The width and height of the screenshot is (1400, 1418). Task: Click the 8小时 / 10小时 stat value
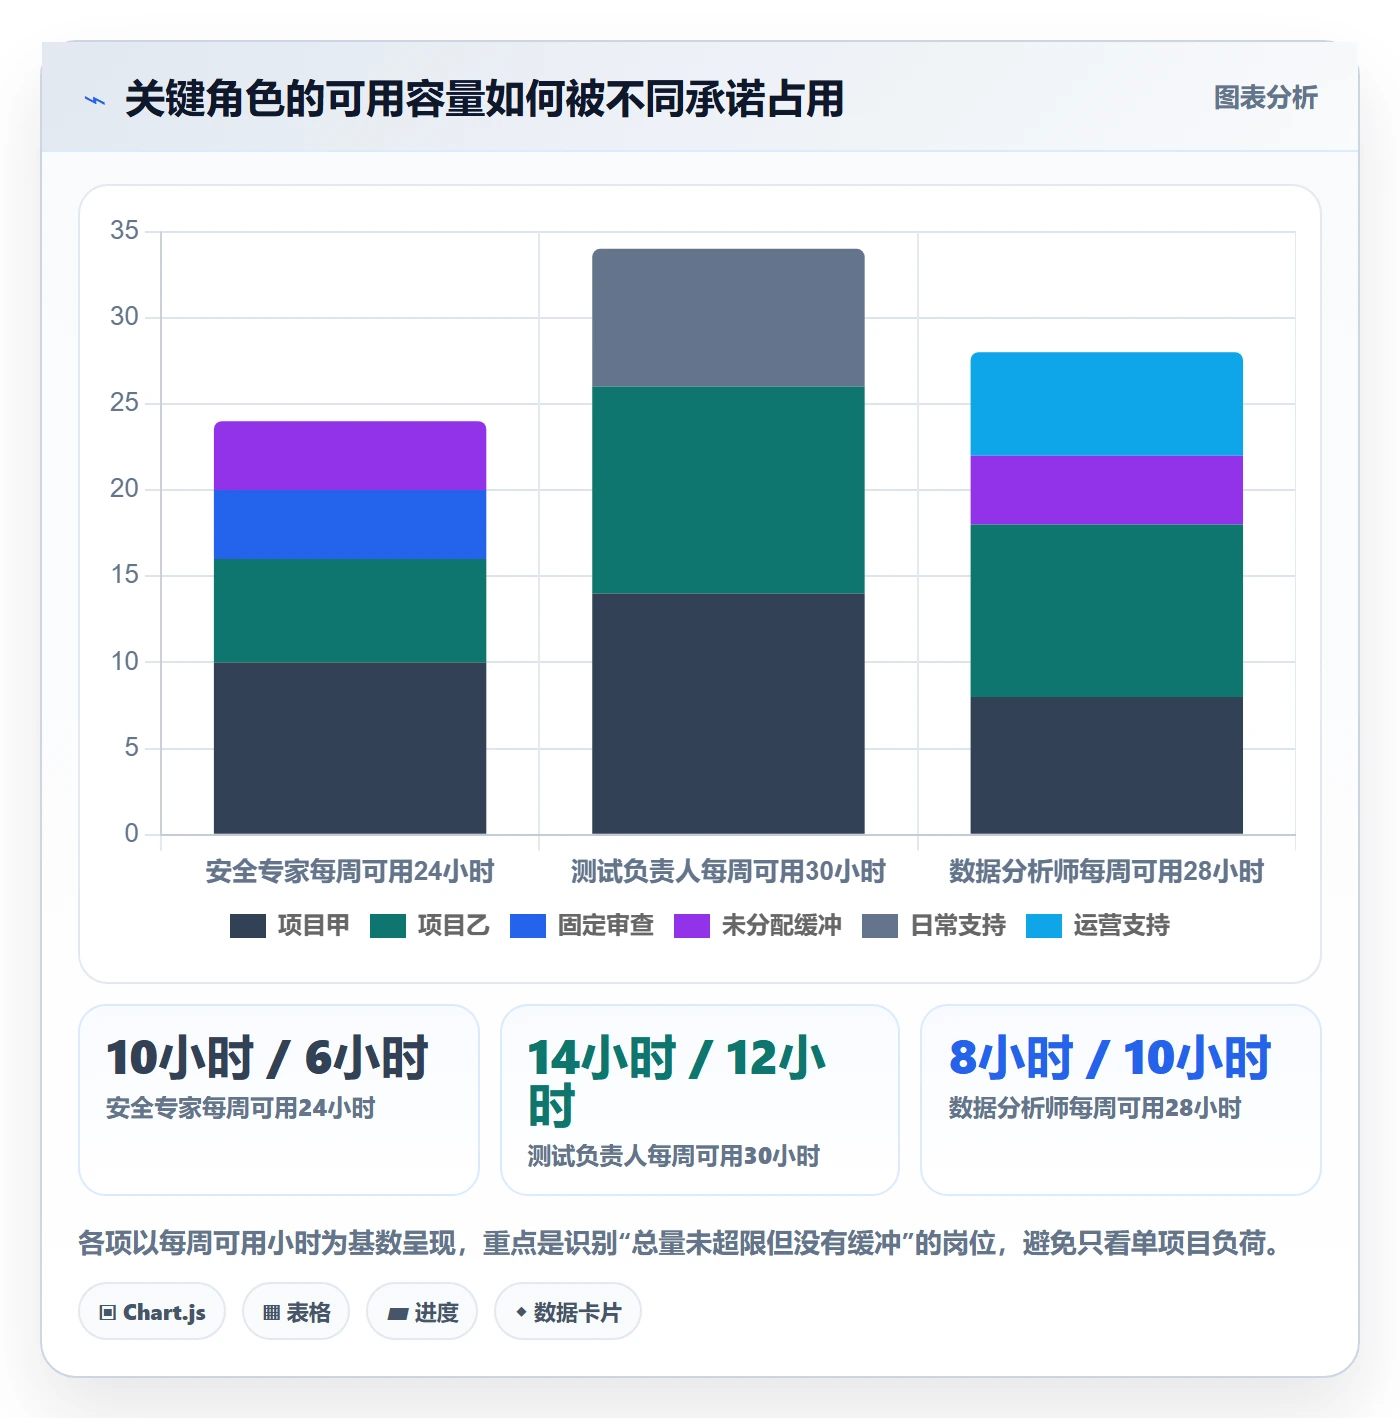pos(1110,1057)
